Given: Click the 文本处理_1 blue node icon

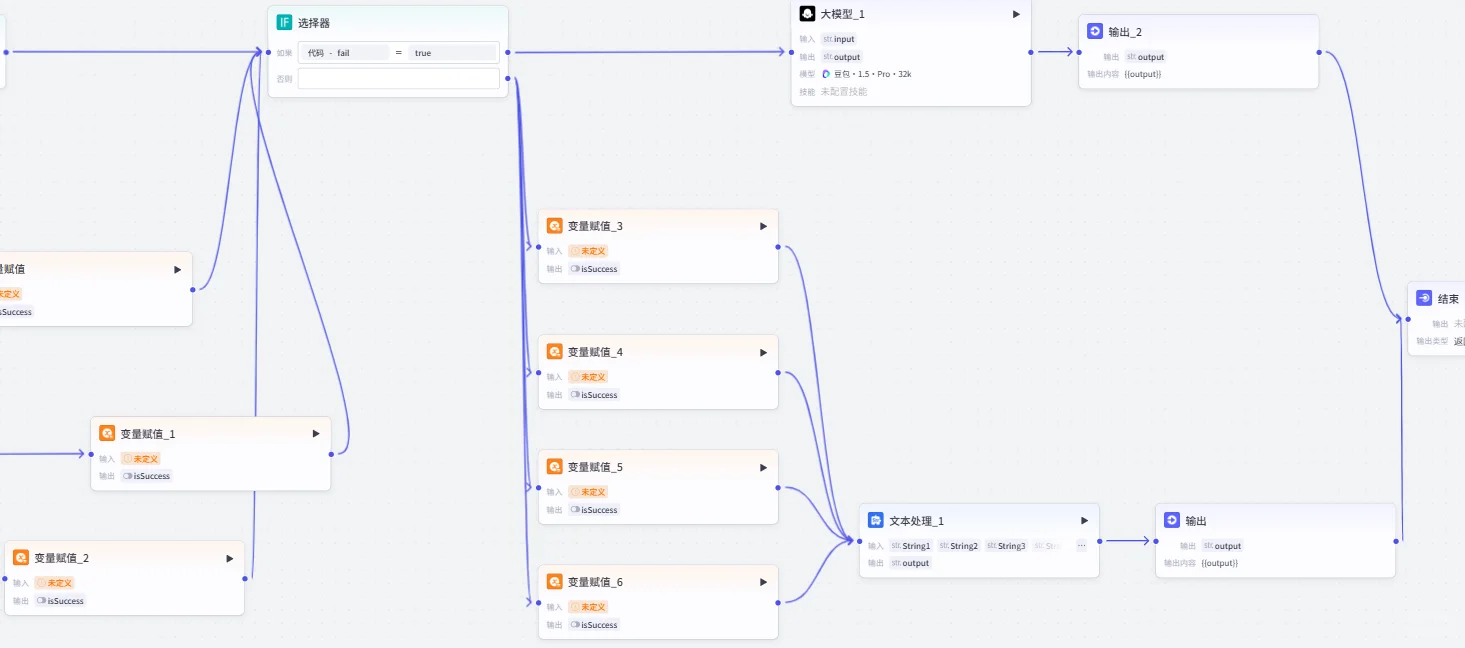Looking at the screenshot, I should [875, 521].
